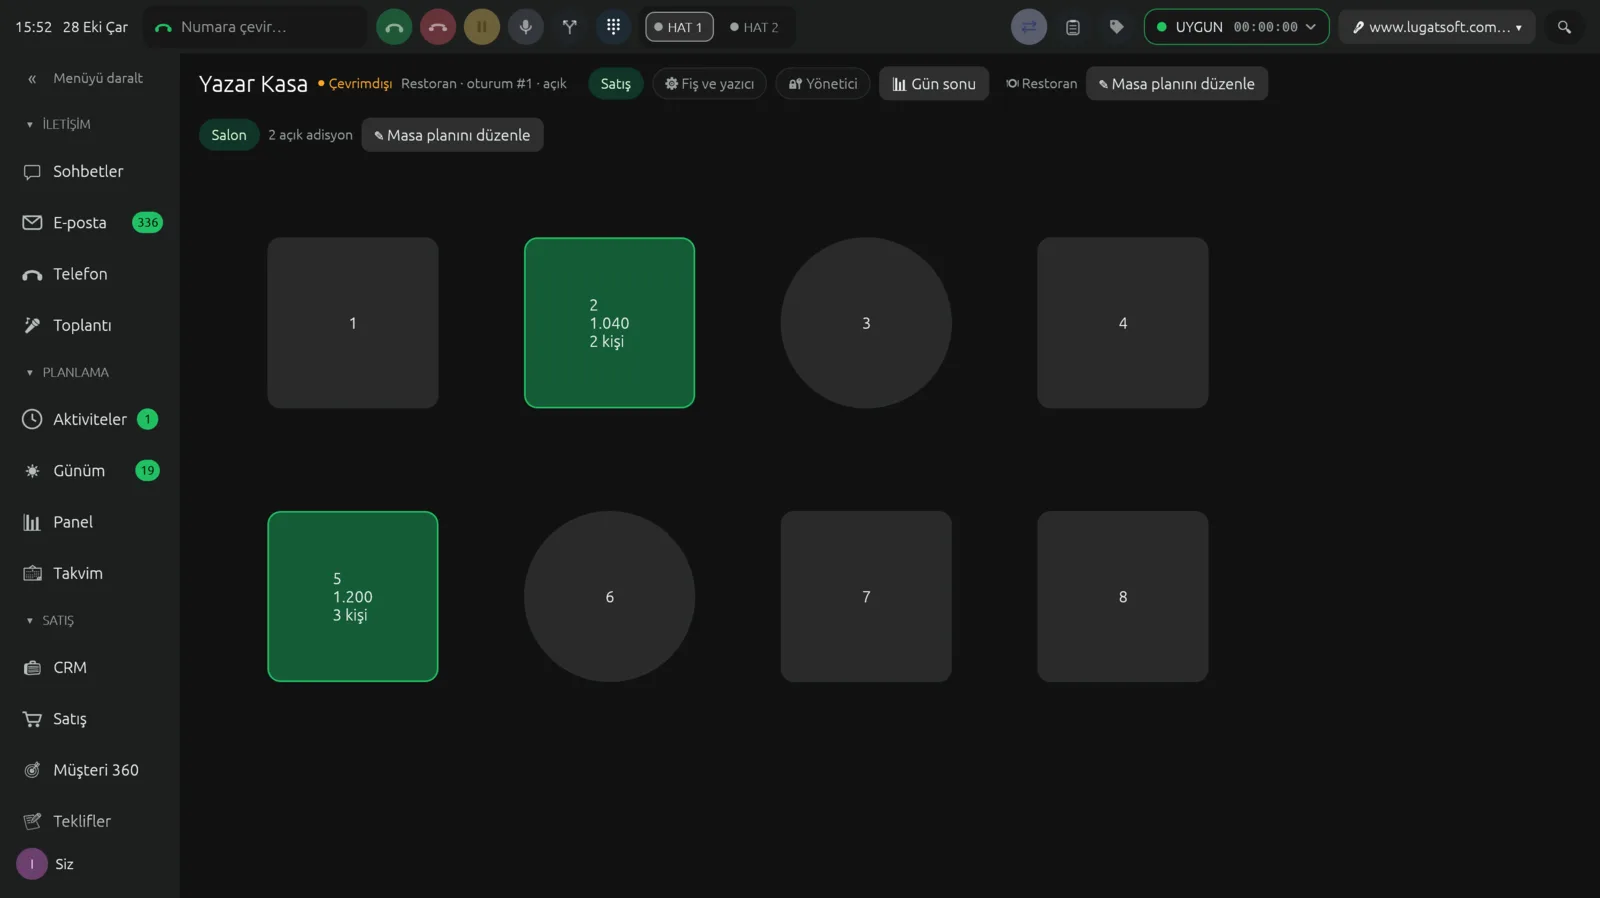
Task: Open the dial pad grid icon
Action: [x=614, y=27]
